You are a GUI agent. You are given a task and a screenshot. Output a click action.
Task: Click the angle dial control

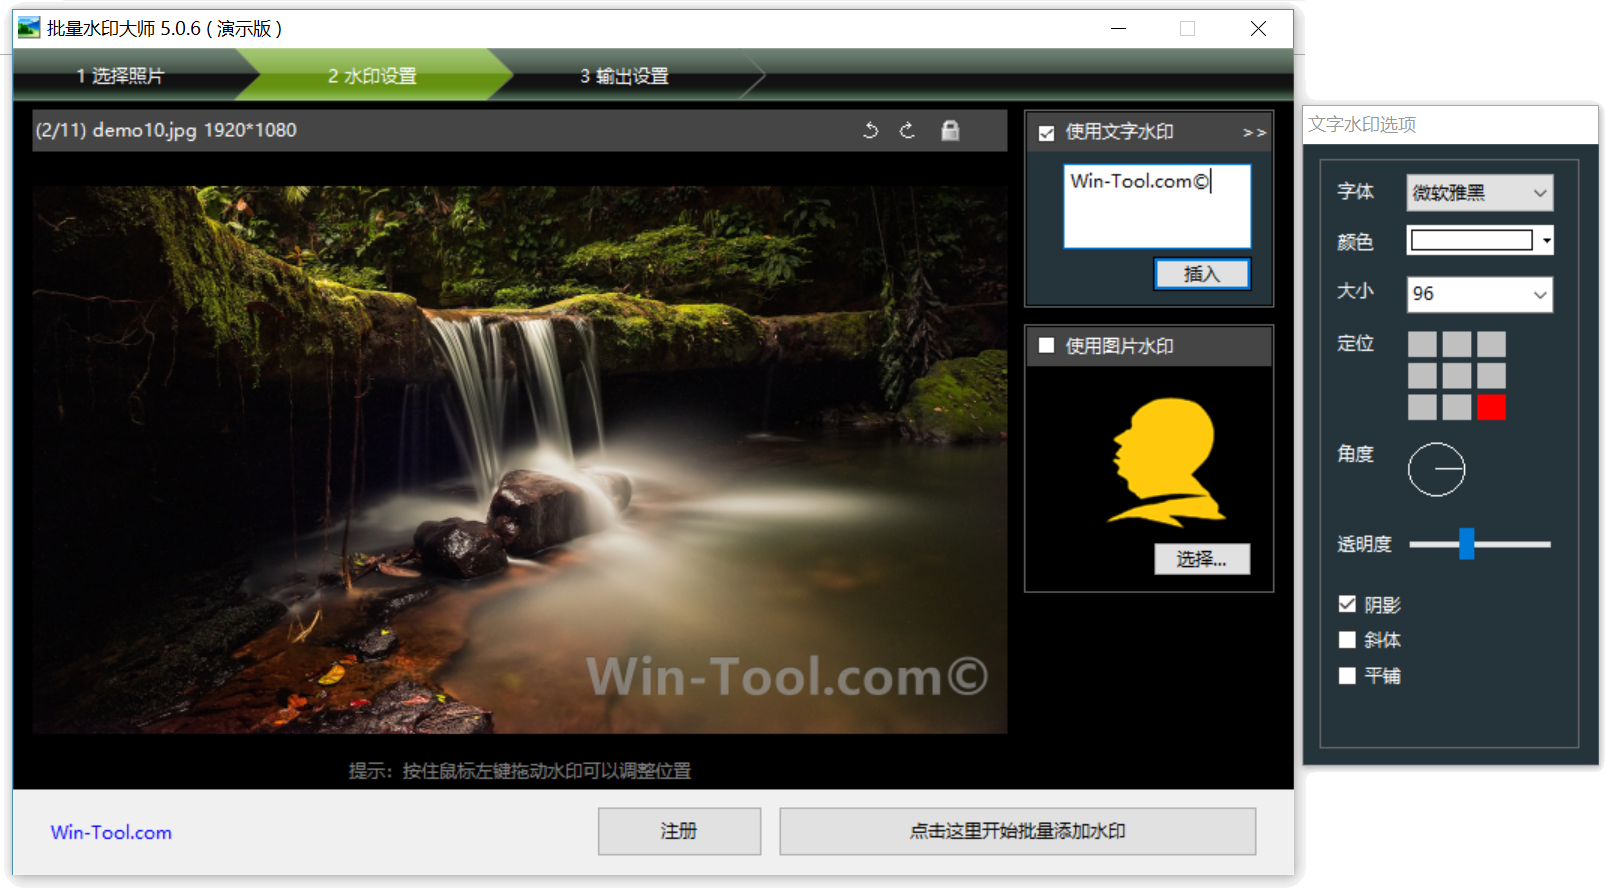[x=1436, y=469]
